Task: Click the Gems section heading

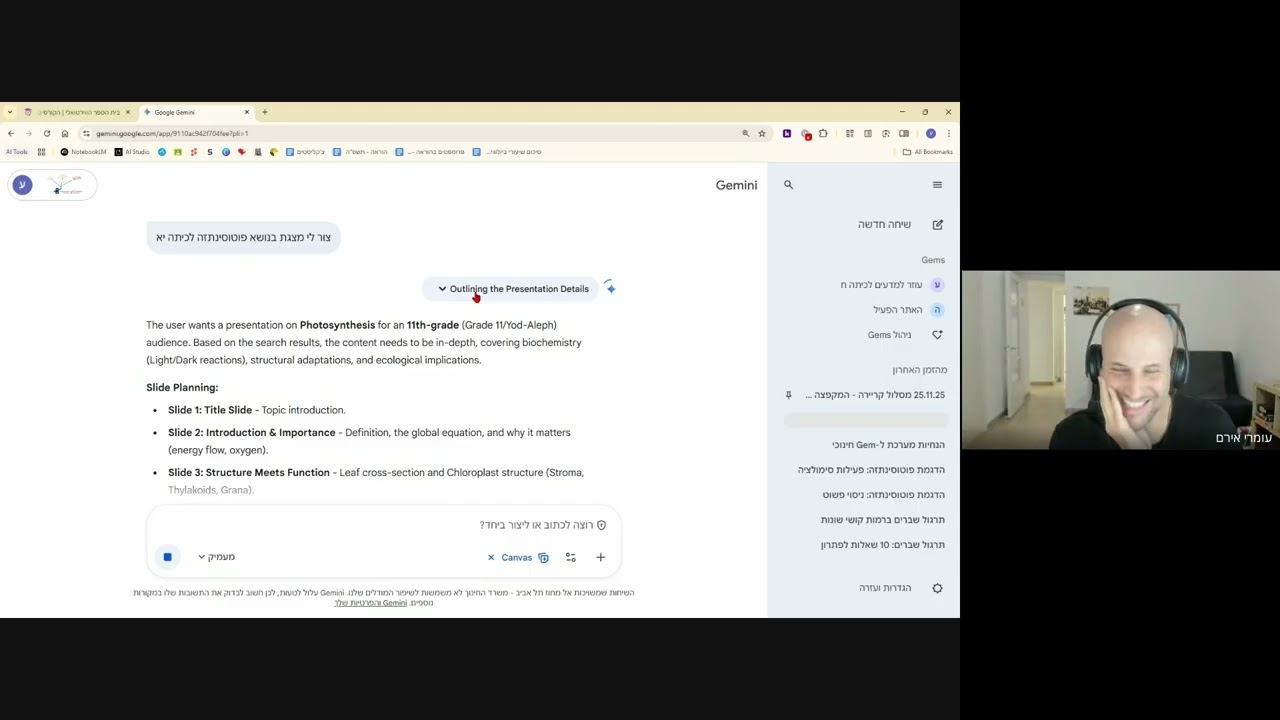Action: click(x=932, y=260)
